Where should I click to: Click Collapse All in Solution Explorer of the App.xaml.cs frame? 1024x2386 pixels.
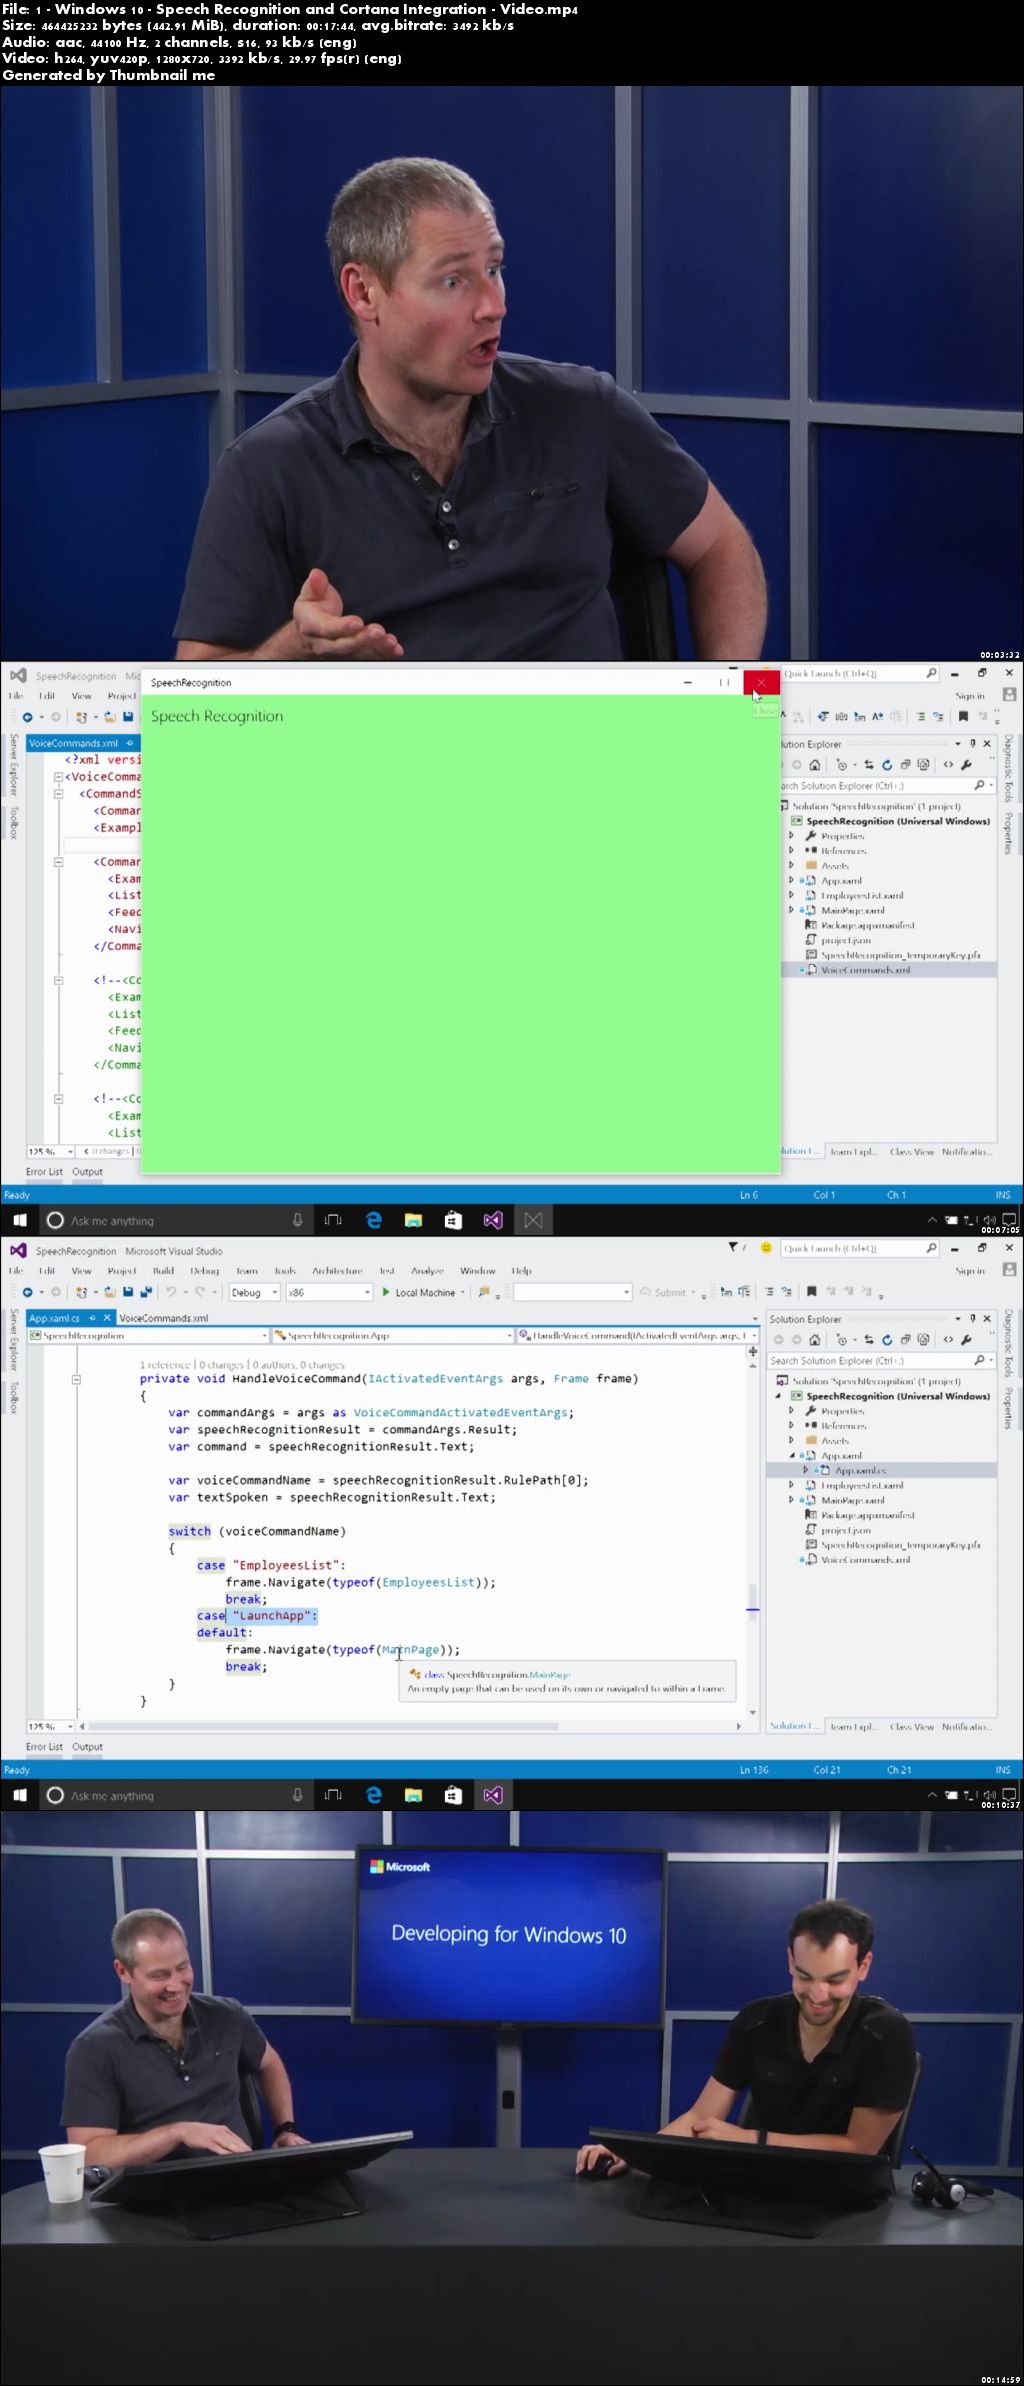point(906,1340)
